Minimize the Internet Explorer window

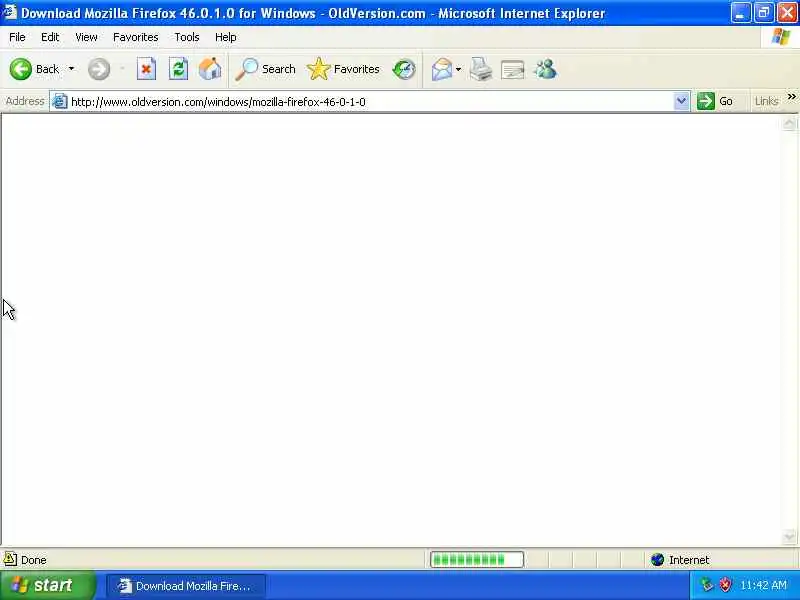click(740, 13)
